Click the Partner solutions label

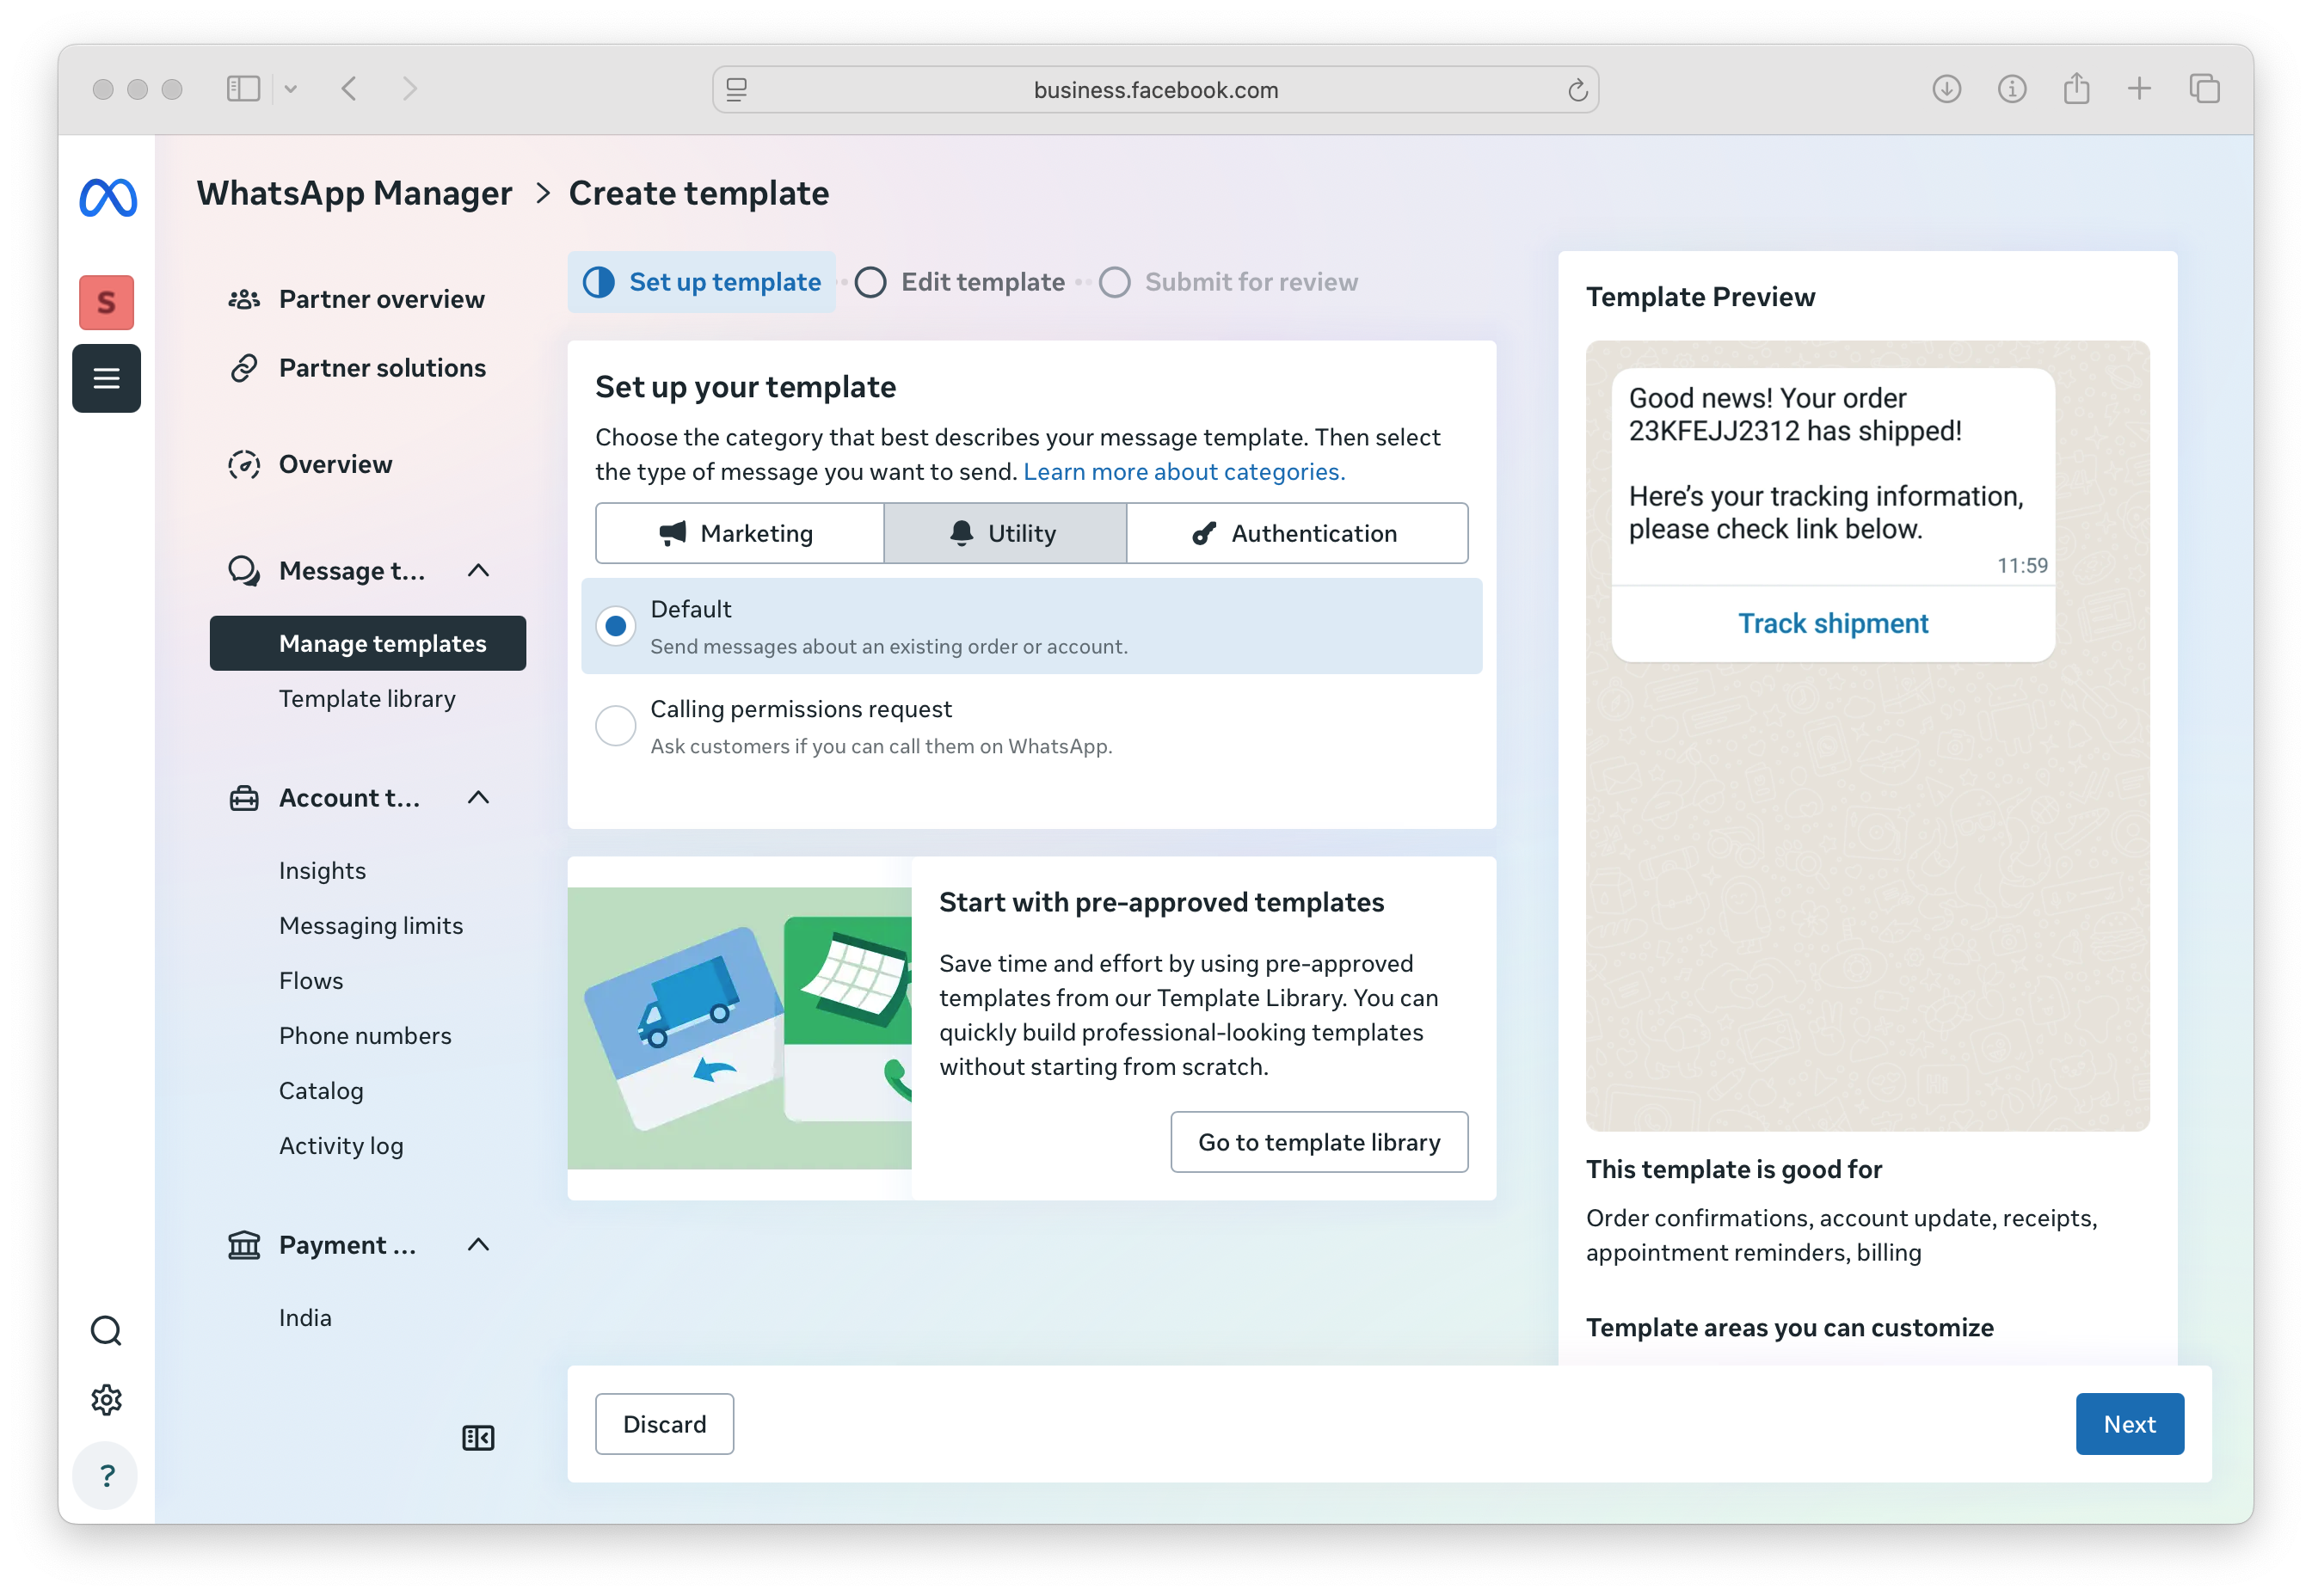382,368
